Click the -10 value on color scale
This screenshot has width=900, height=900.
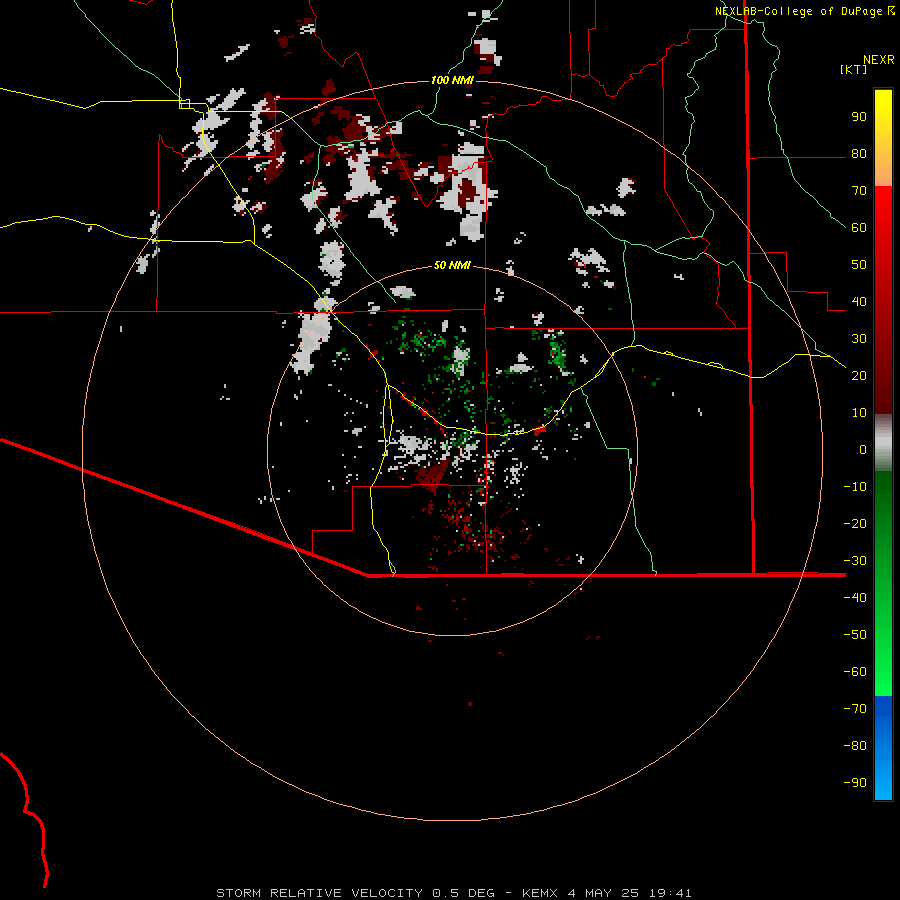pos(855,487)
